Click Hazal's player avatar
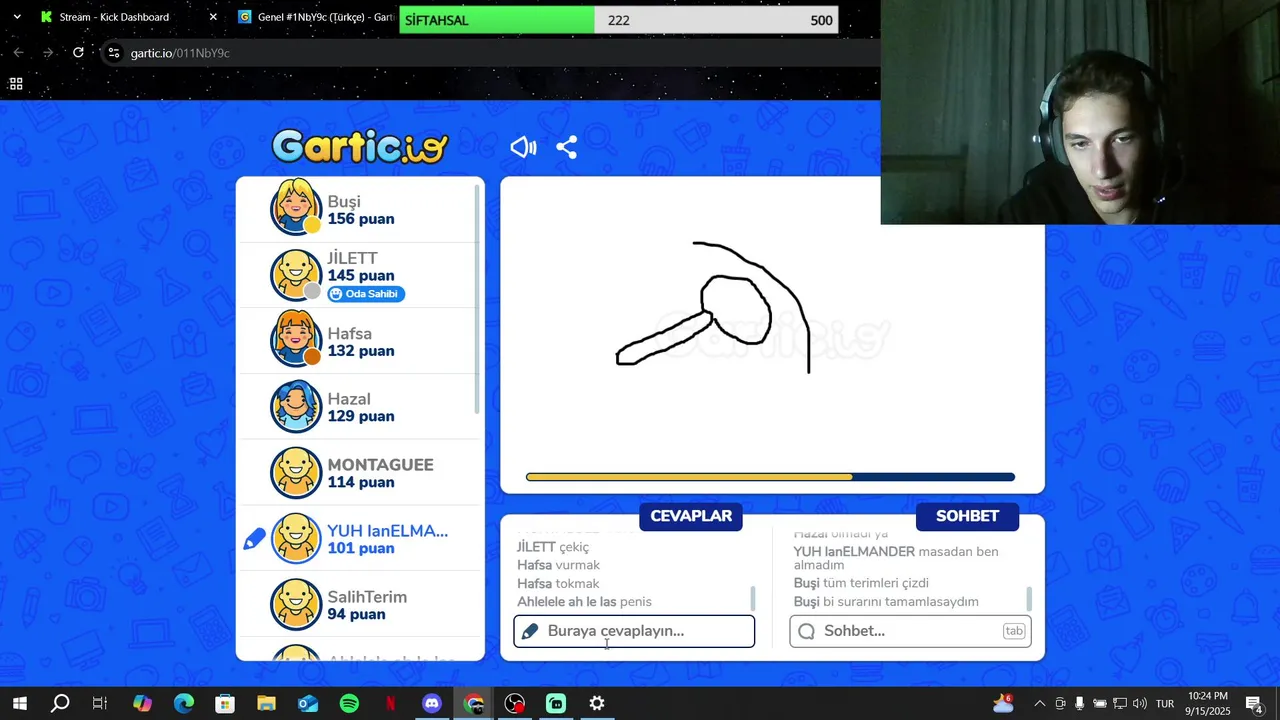The width and height of the screenshot is (1280, 720). [296, 406]
